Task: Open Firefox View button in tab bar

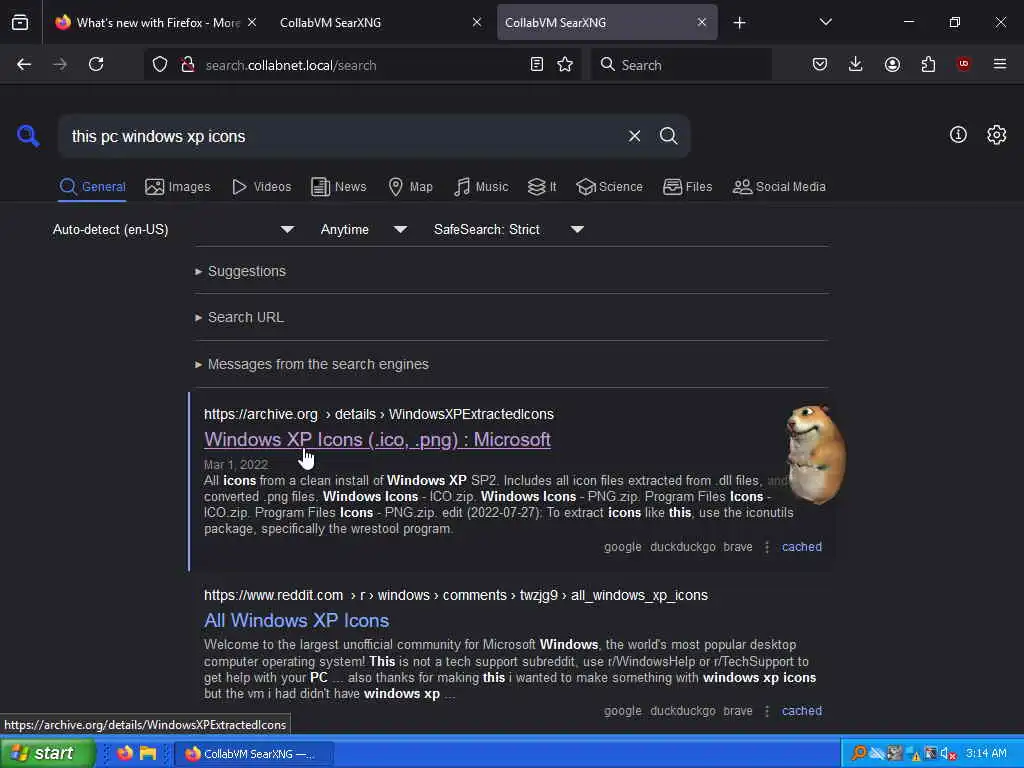Action: click(x=20, y=23)
